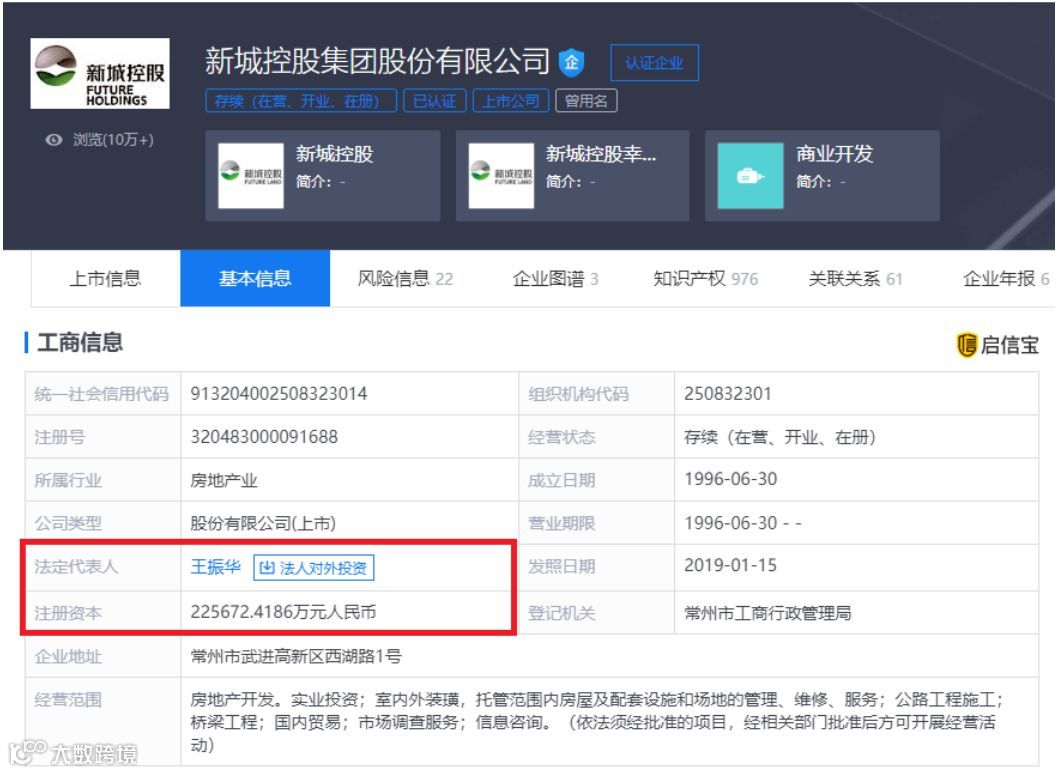Viewport: 1057px width, 773px height.
Task: Click company type 股份有限公司(上市)
Action: click(x=263, y=523)
